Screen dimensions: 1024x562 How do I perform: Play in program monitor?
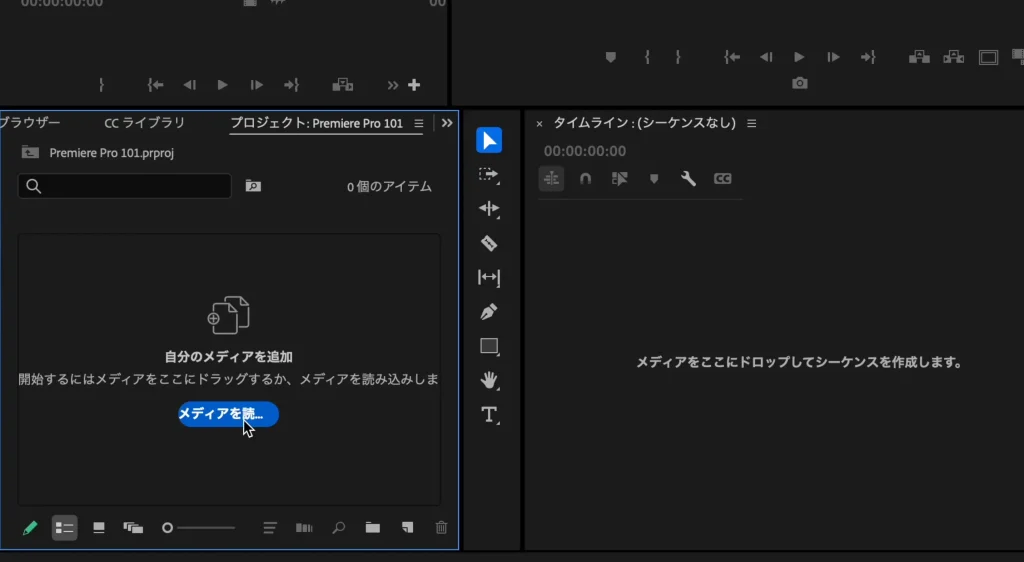coord(799,57)
